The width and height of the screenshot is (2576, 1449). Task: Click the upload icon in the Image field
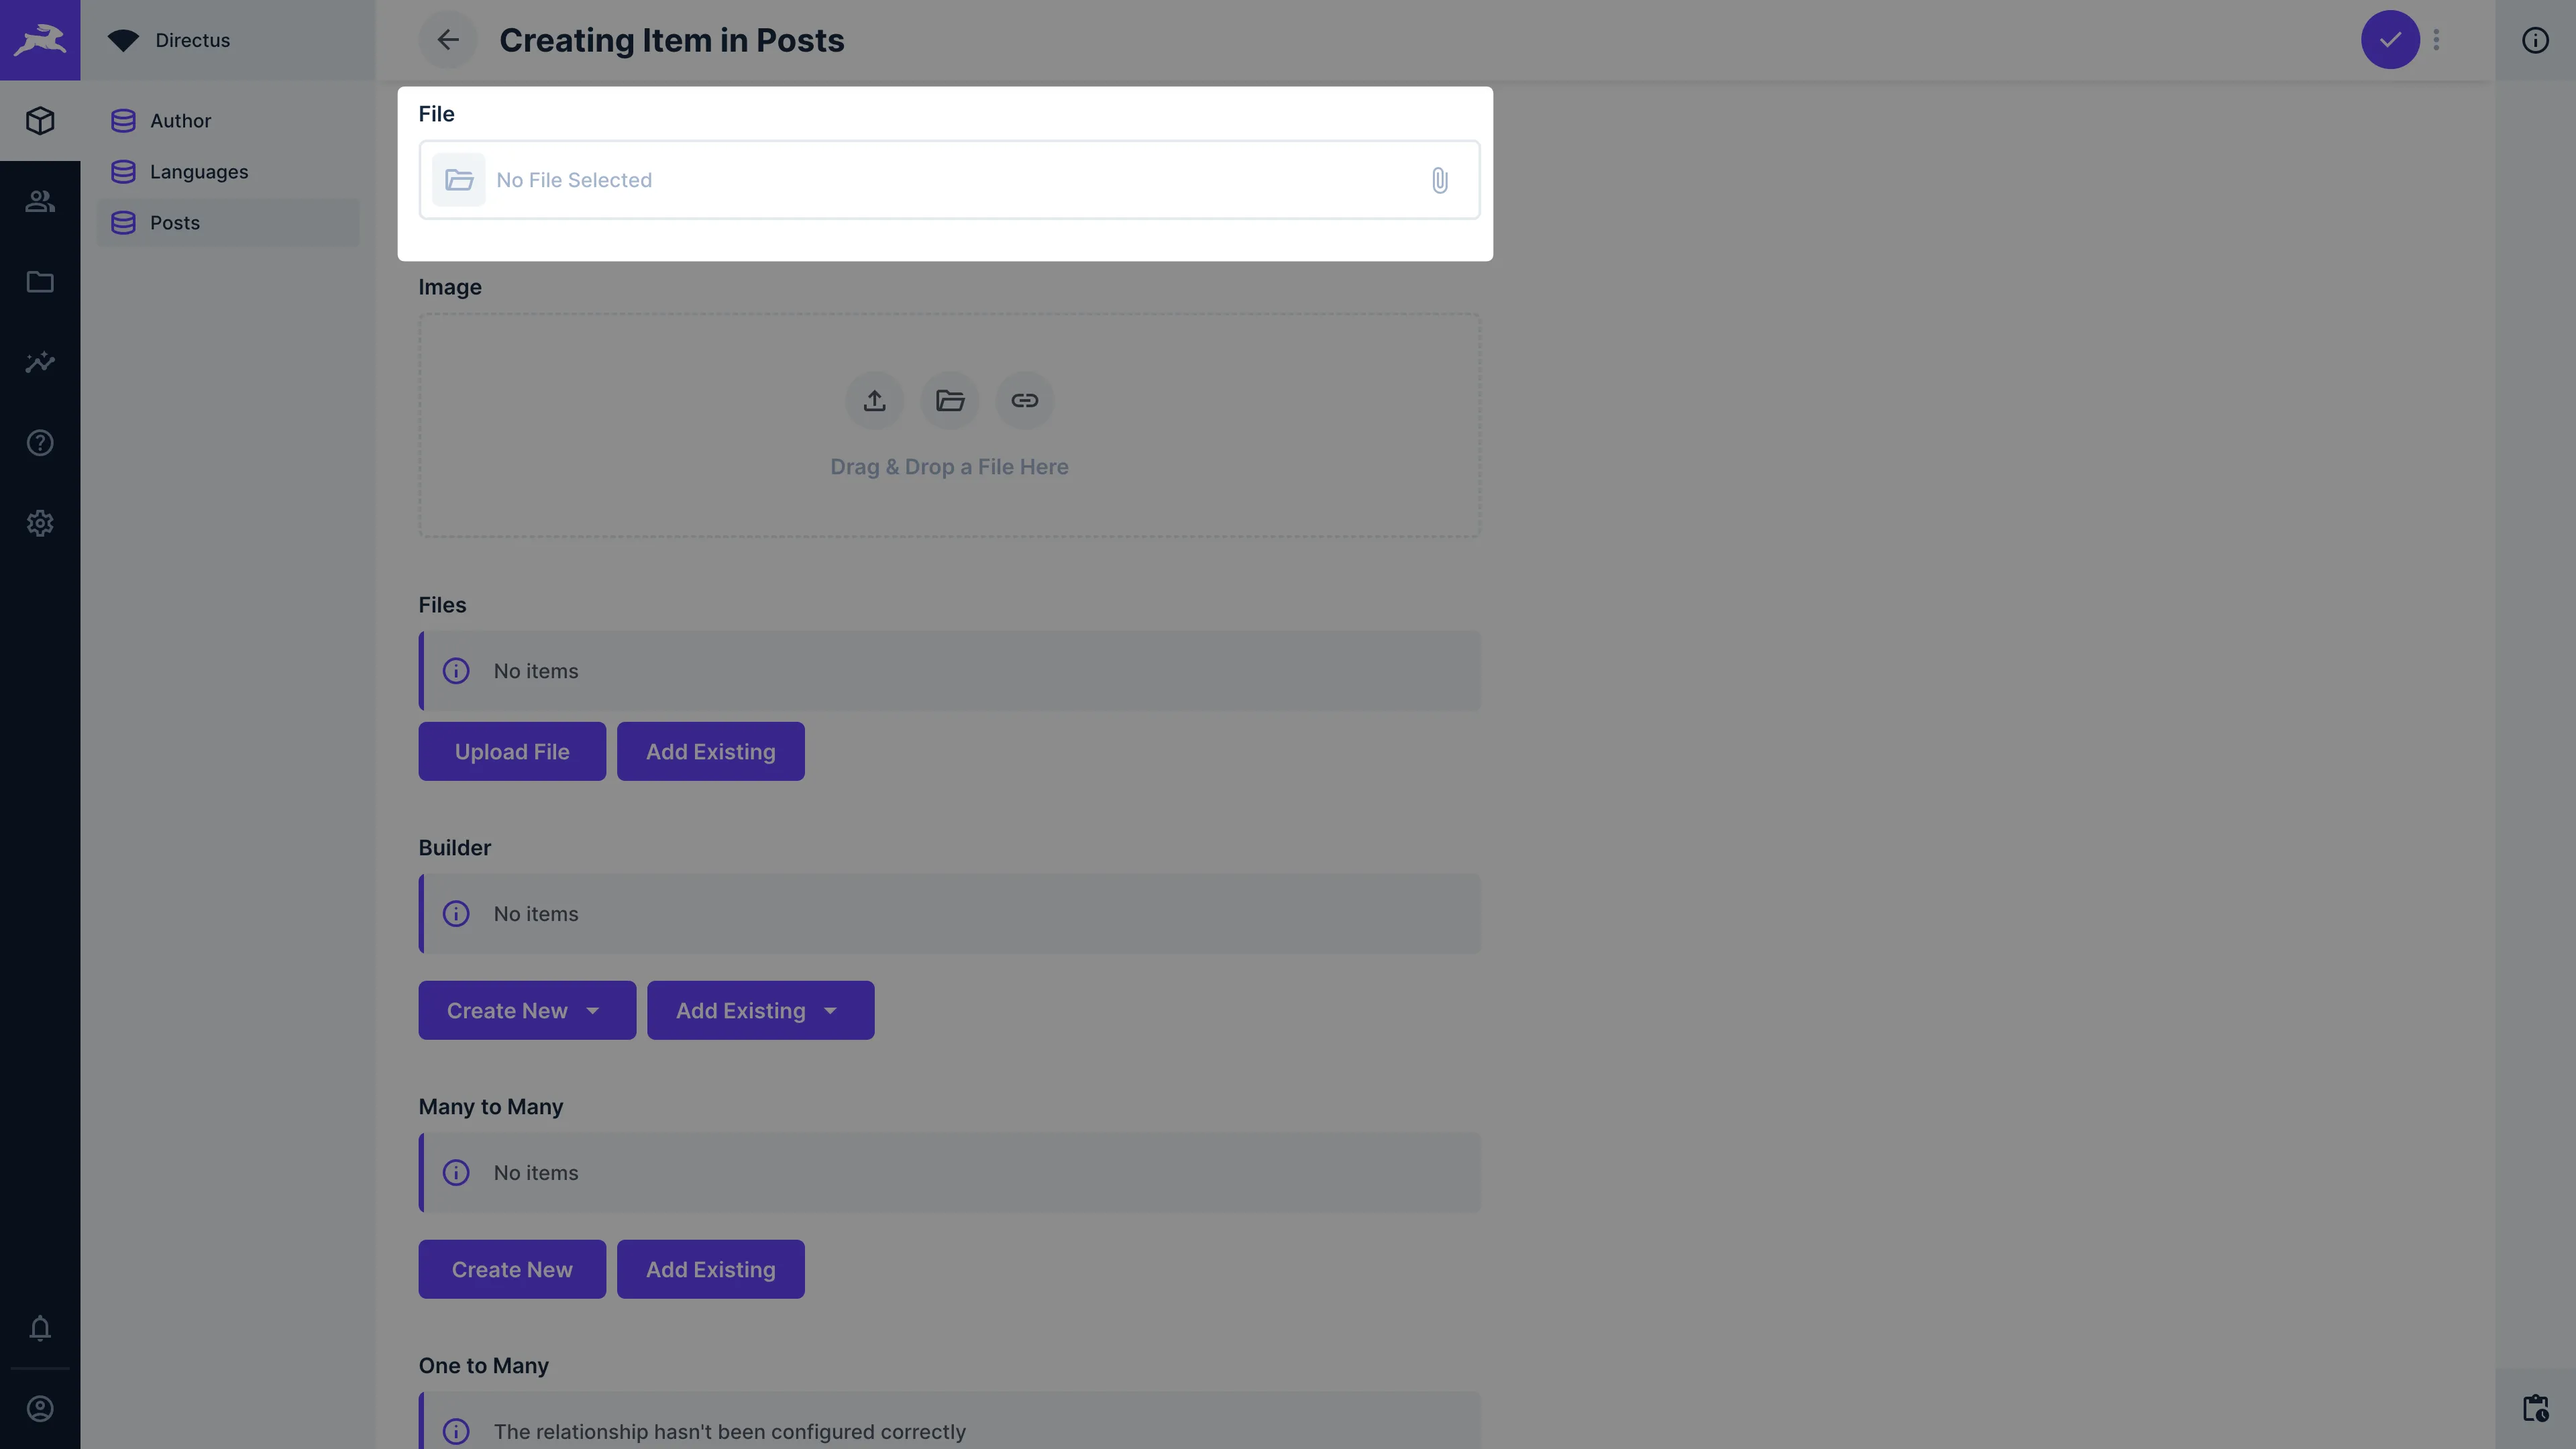874,400
